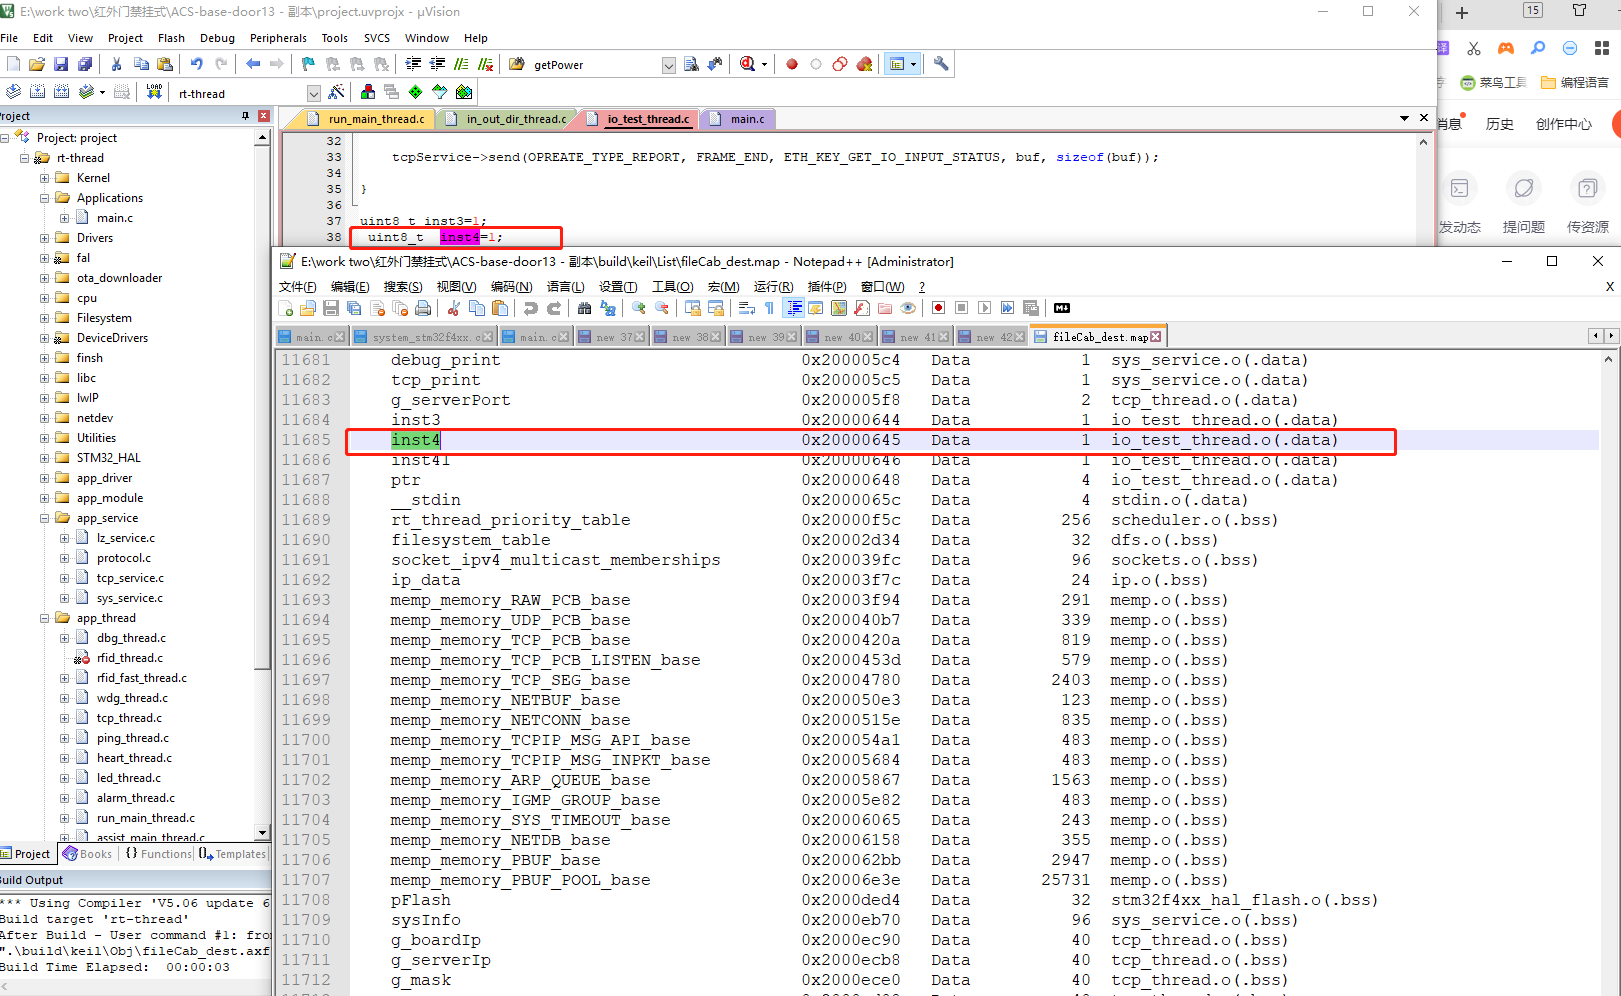The image size is (1621, 996).
Task: Click Notepad++ Markdown MD panel icon
Action: pyautogui.click(x=1062, y=308)
